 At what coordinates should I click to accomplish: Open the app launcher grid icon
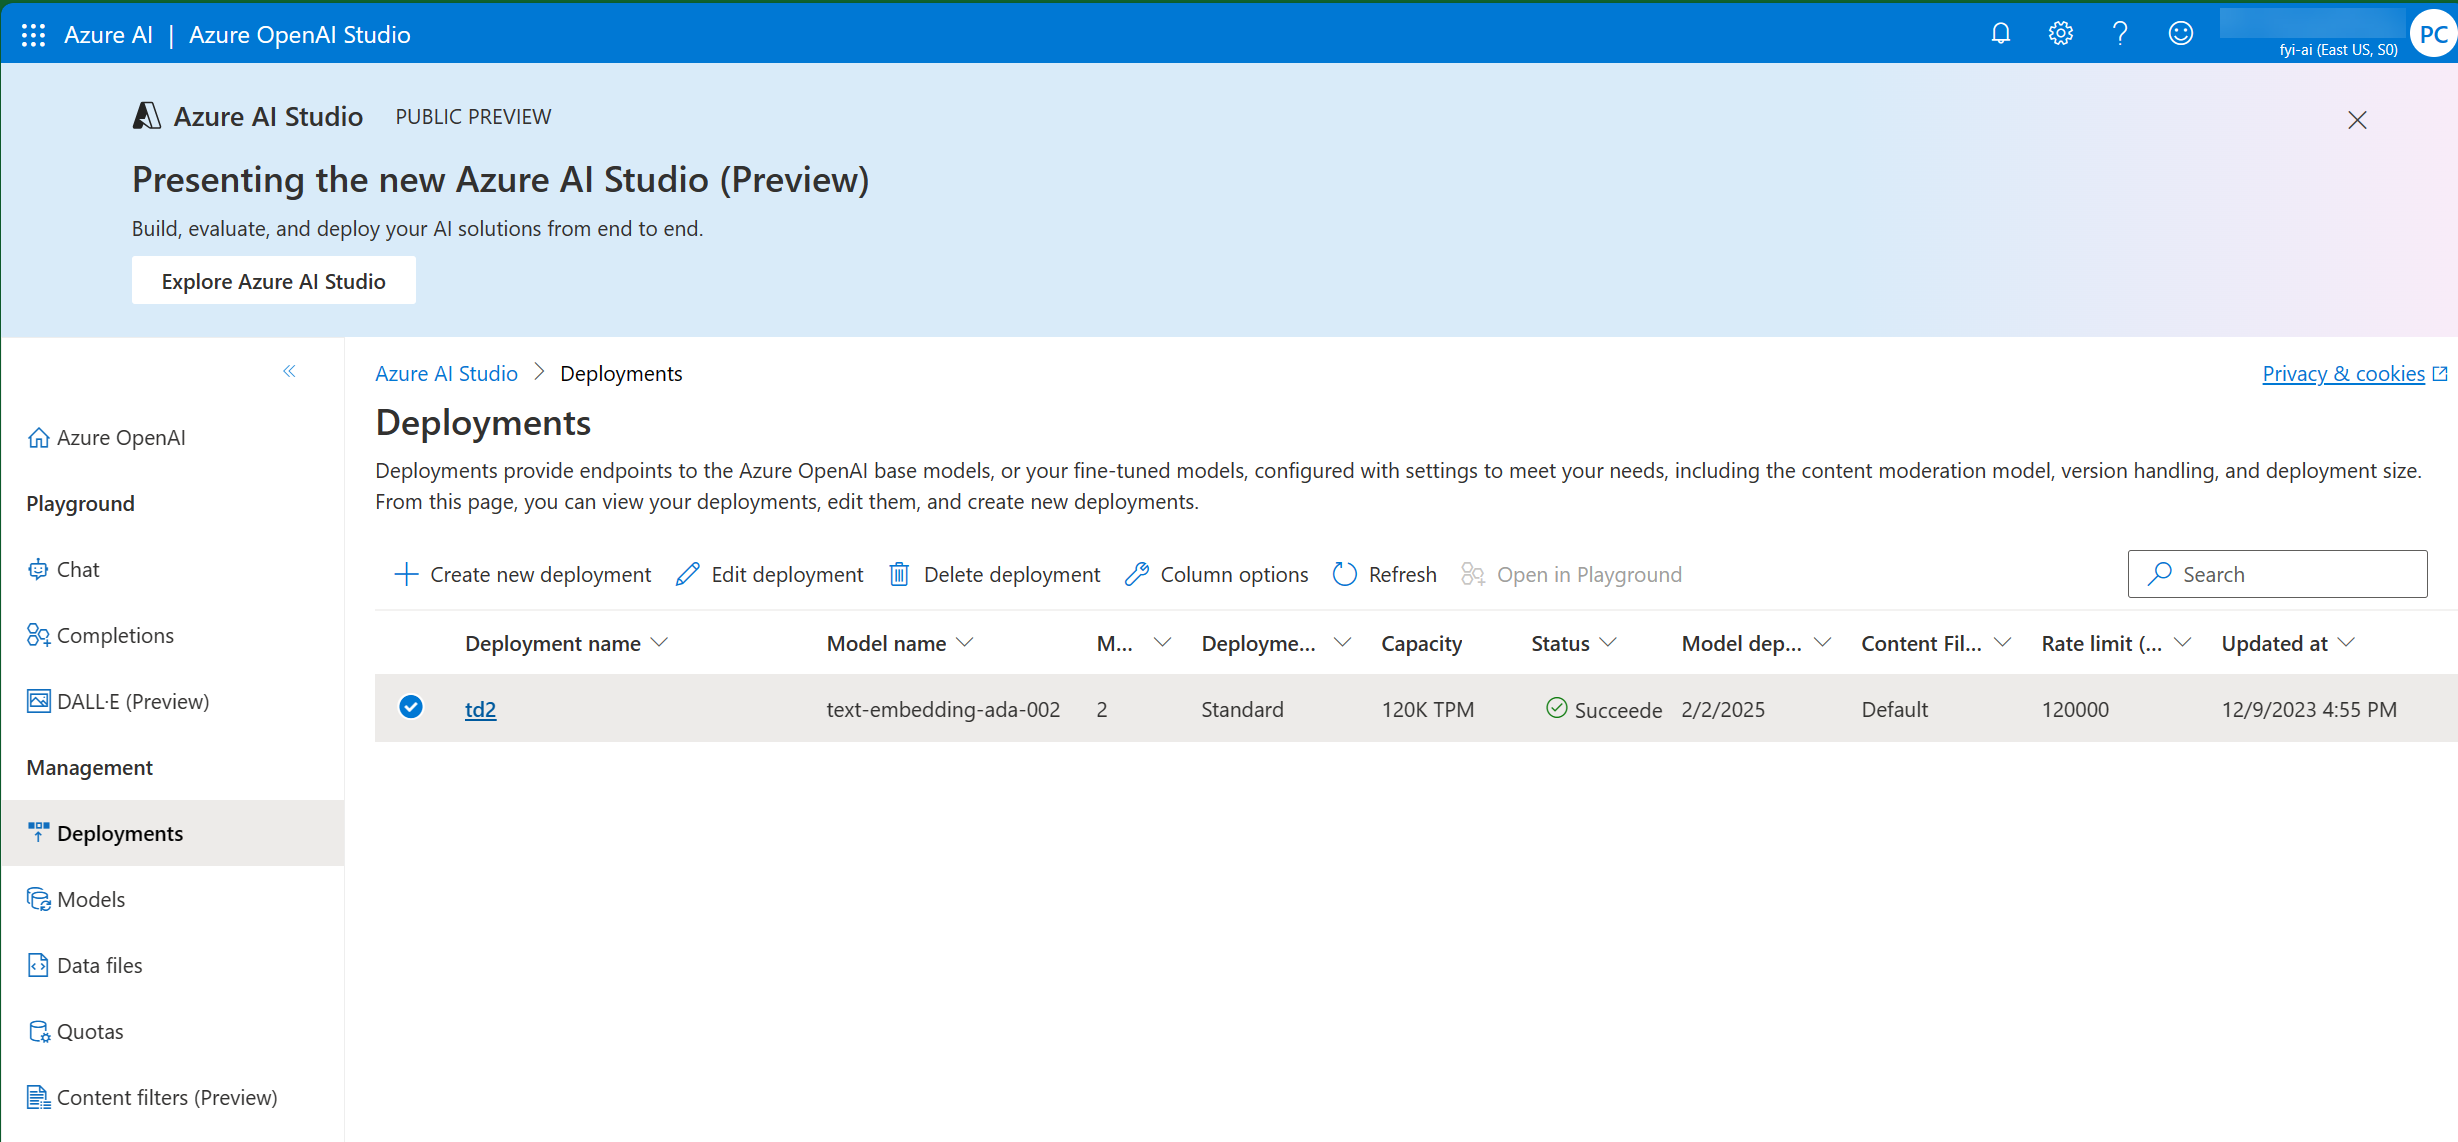[x=33, y=35]
